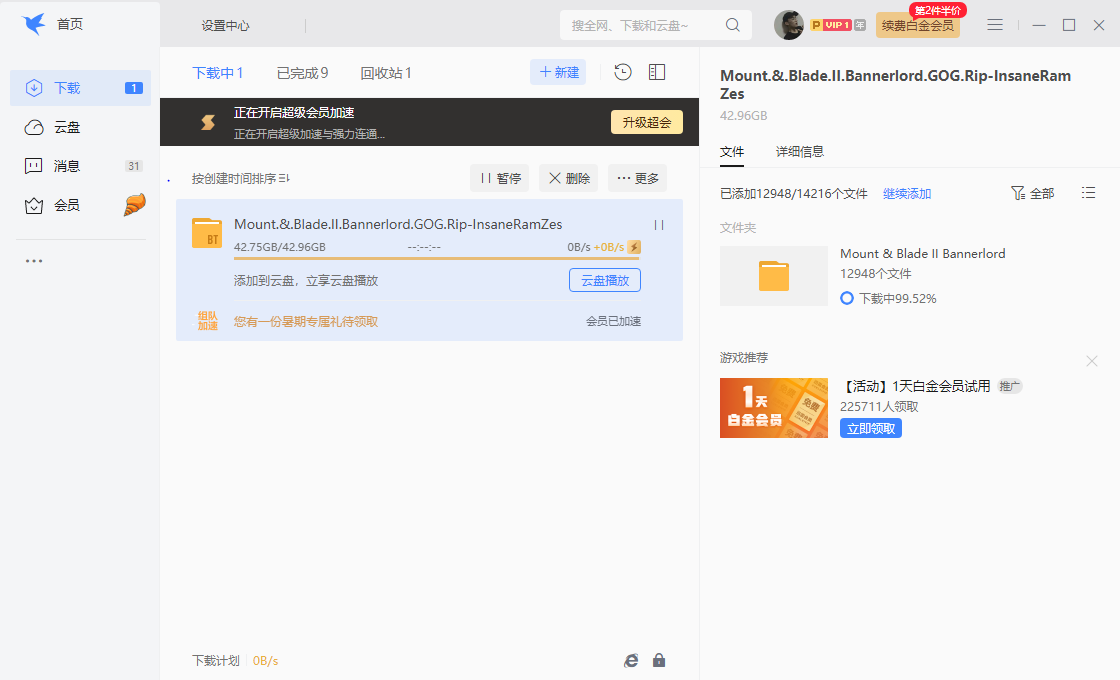The height and width of the screenshot is (680, 1120).
Task: Click the 继续添加 continue adding link
Action: click(x=906, y=192)
